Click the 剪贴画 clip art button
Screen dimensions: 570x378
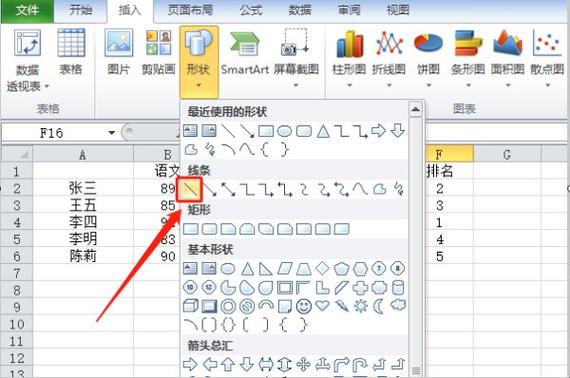[x=158, y=52]
